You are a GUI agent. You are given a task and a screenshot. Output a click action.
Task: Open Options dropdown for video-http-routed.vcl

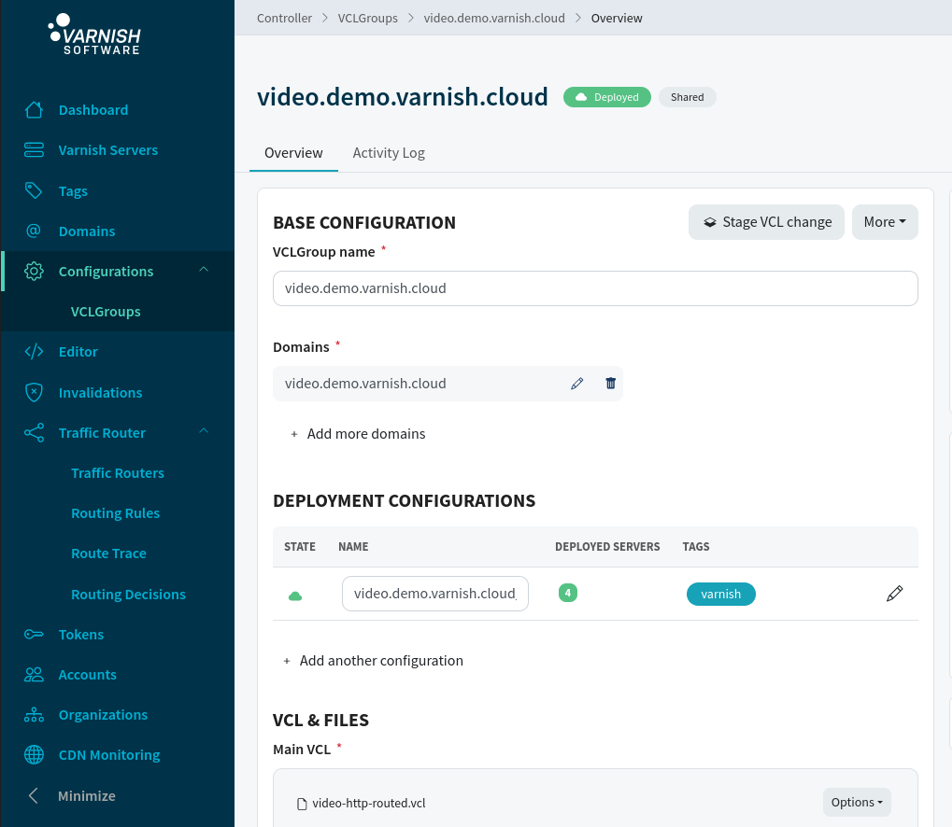(856, 802)
